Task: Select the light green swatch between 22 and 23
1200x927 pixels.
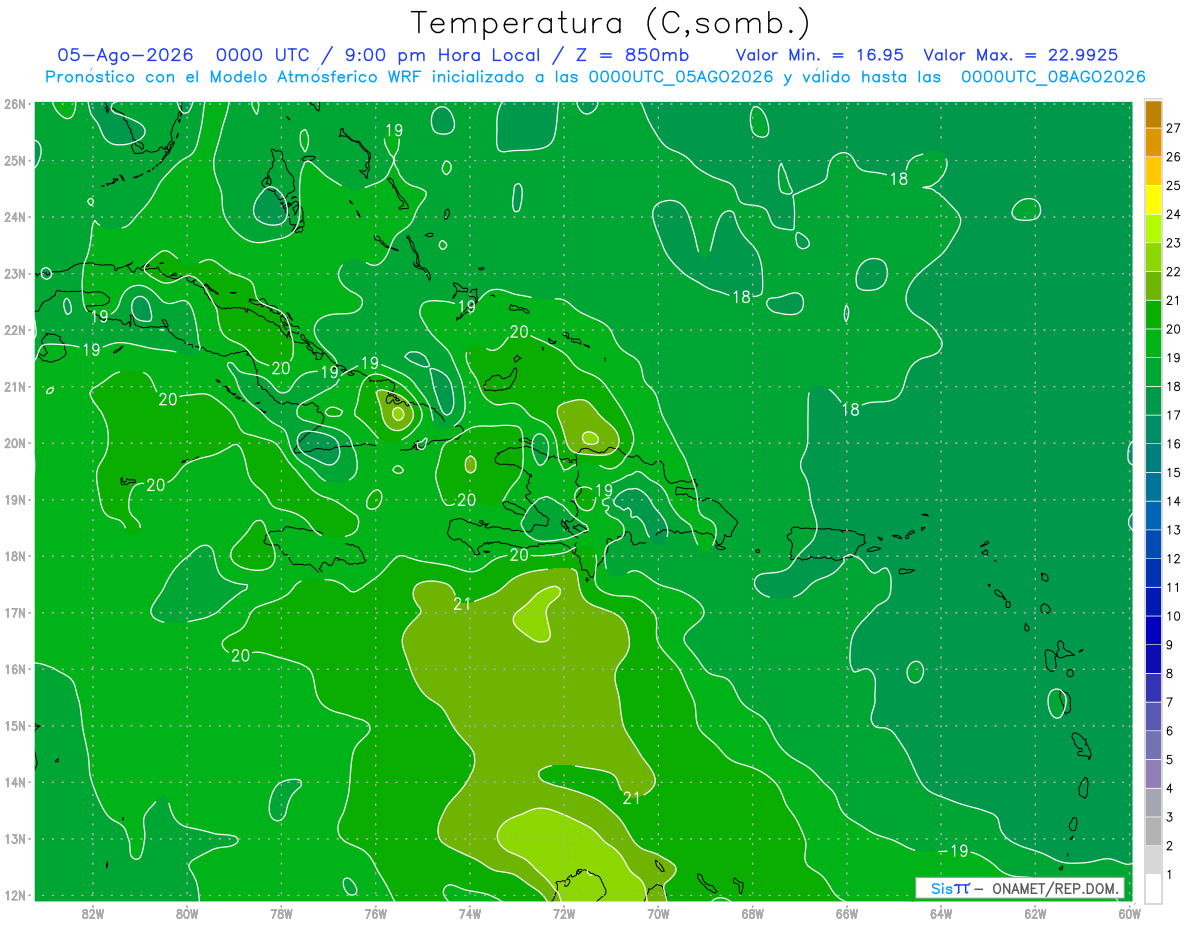Action: (x=1153, y=258)
